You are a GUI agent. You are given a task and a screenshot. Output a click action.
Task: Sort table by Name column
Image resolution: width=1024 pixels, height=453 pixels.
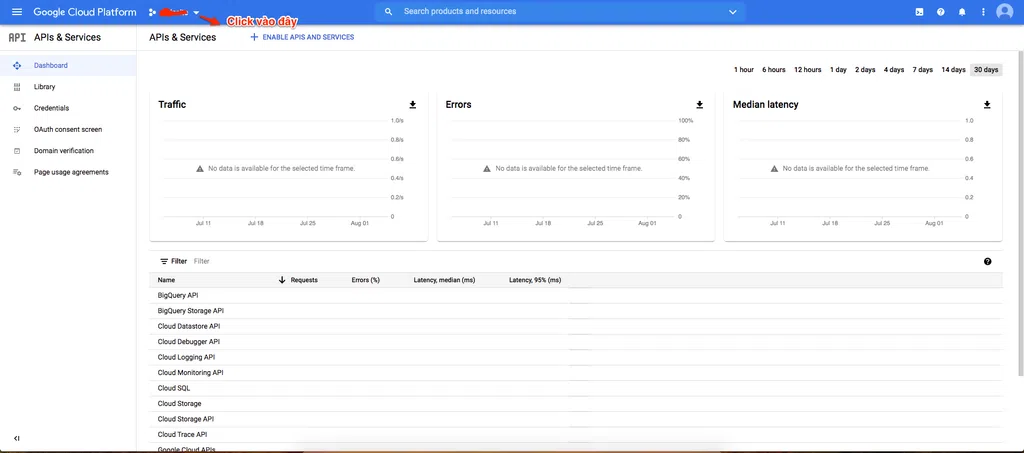167,280
